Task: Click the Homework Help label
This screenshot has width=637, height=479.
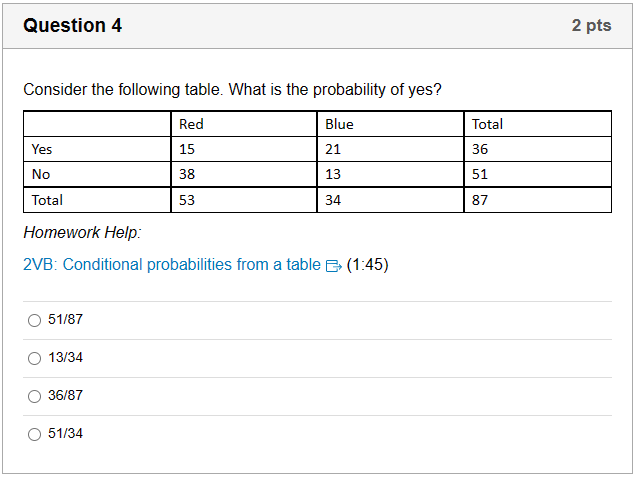Action: pos(82,232)
